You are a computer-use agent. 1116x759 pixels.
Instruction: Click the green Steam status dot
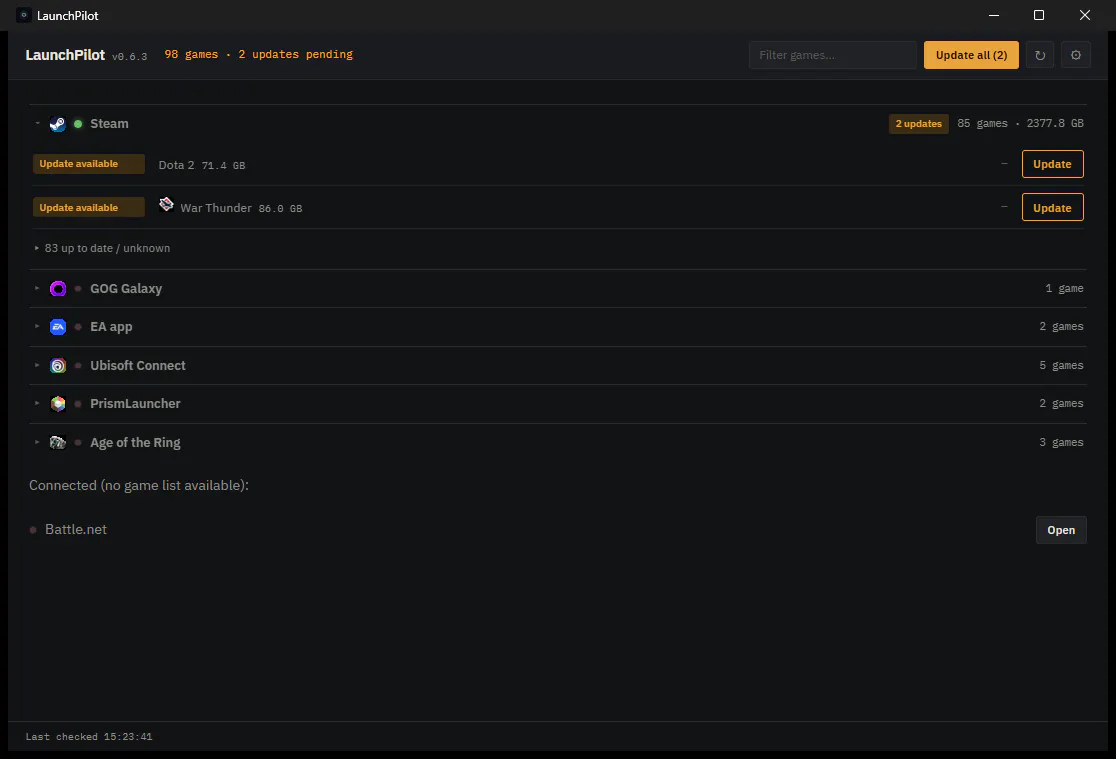coord(78,124)
